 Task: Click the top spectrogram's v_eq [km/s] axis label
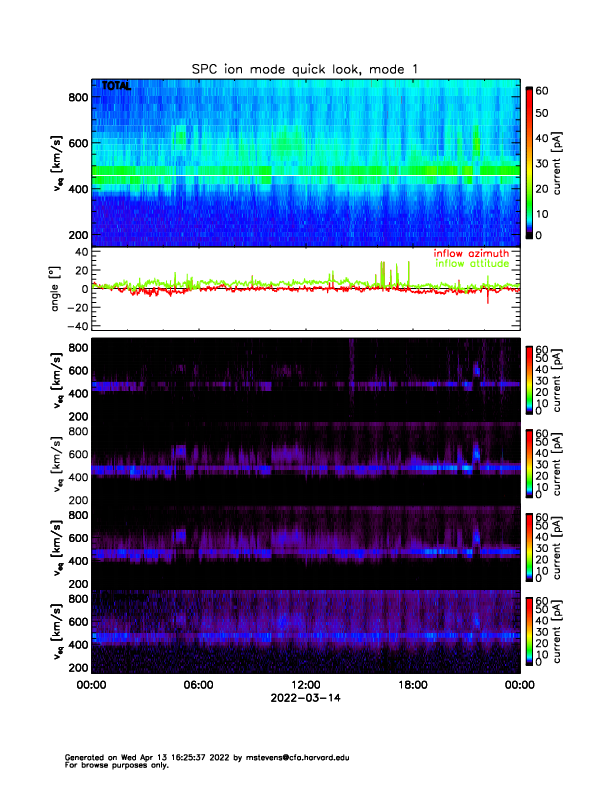(x=58, y=162)
